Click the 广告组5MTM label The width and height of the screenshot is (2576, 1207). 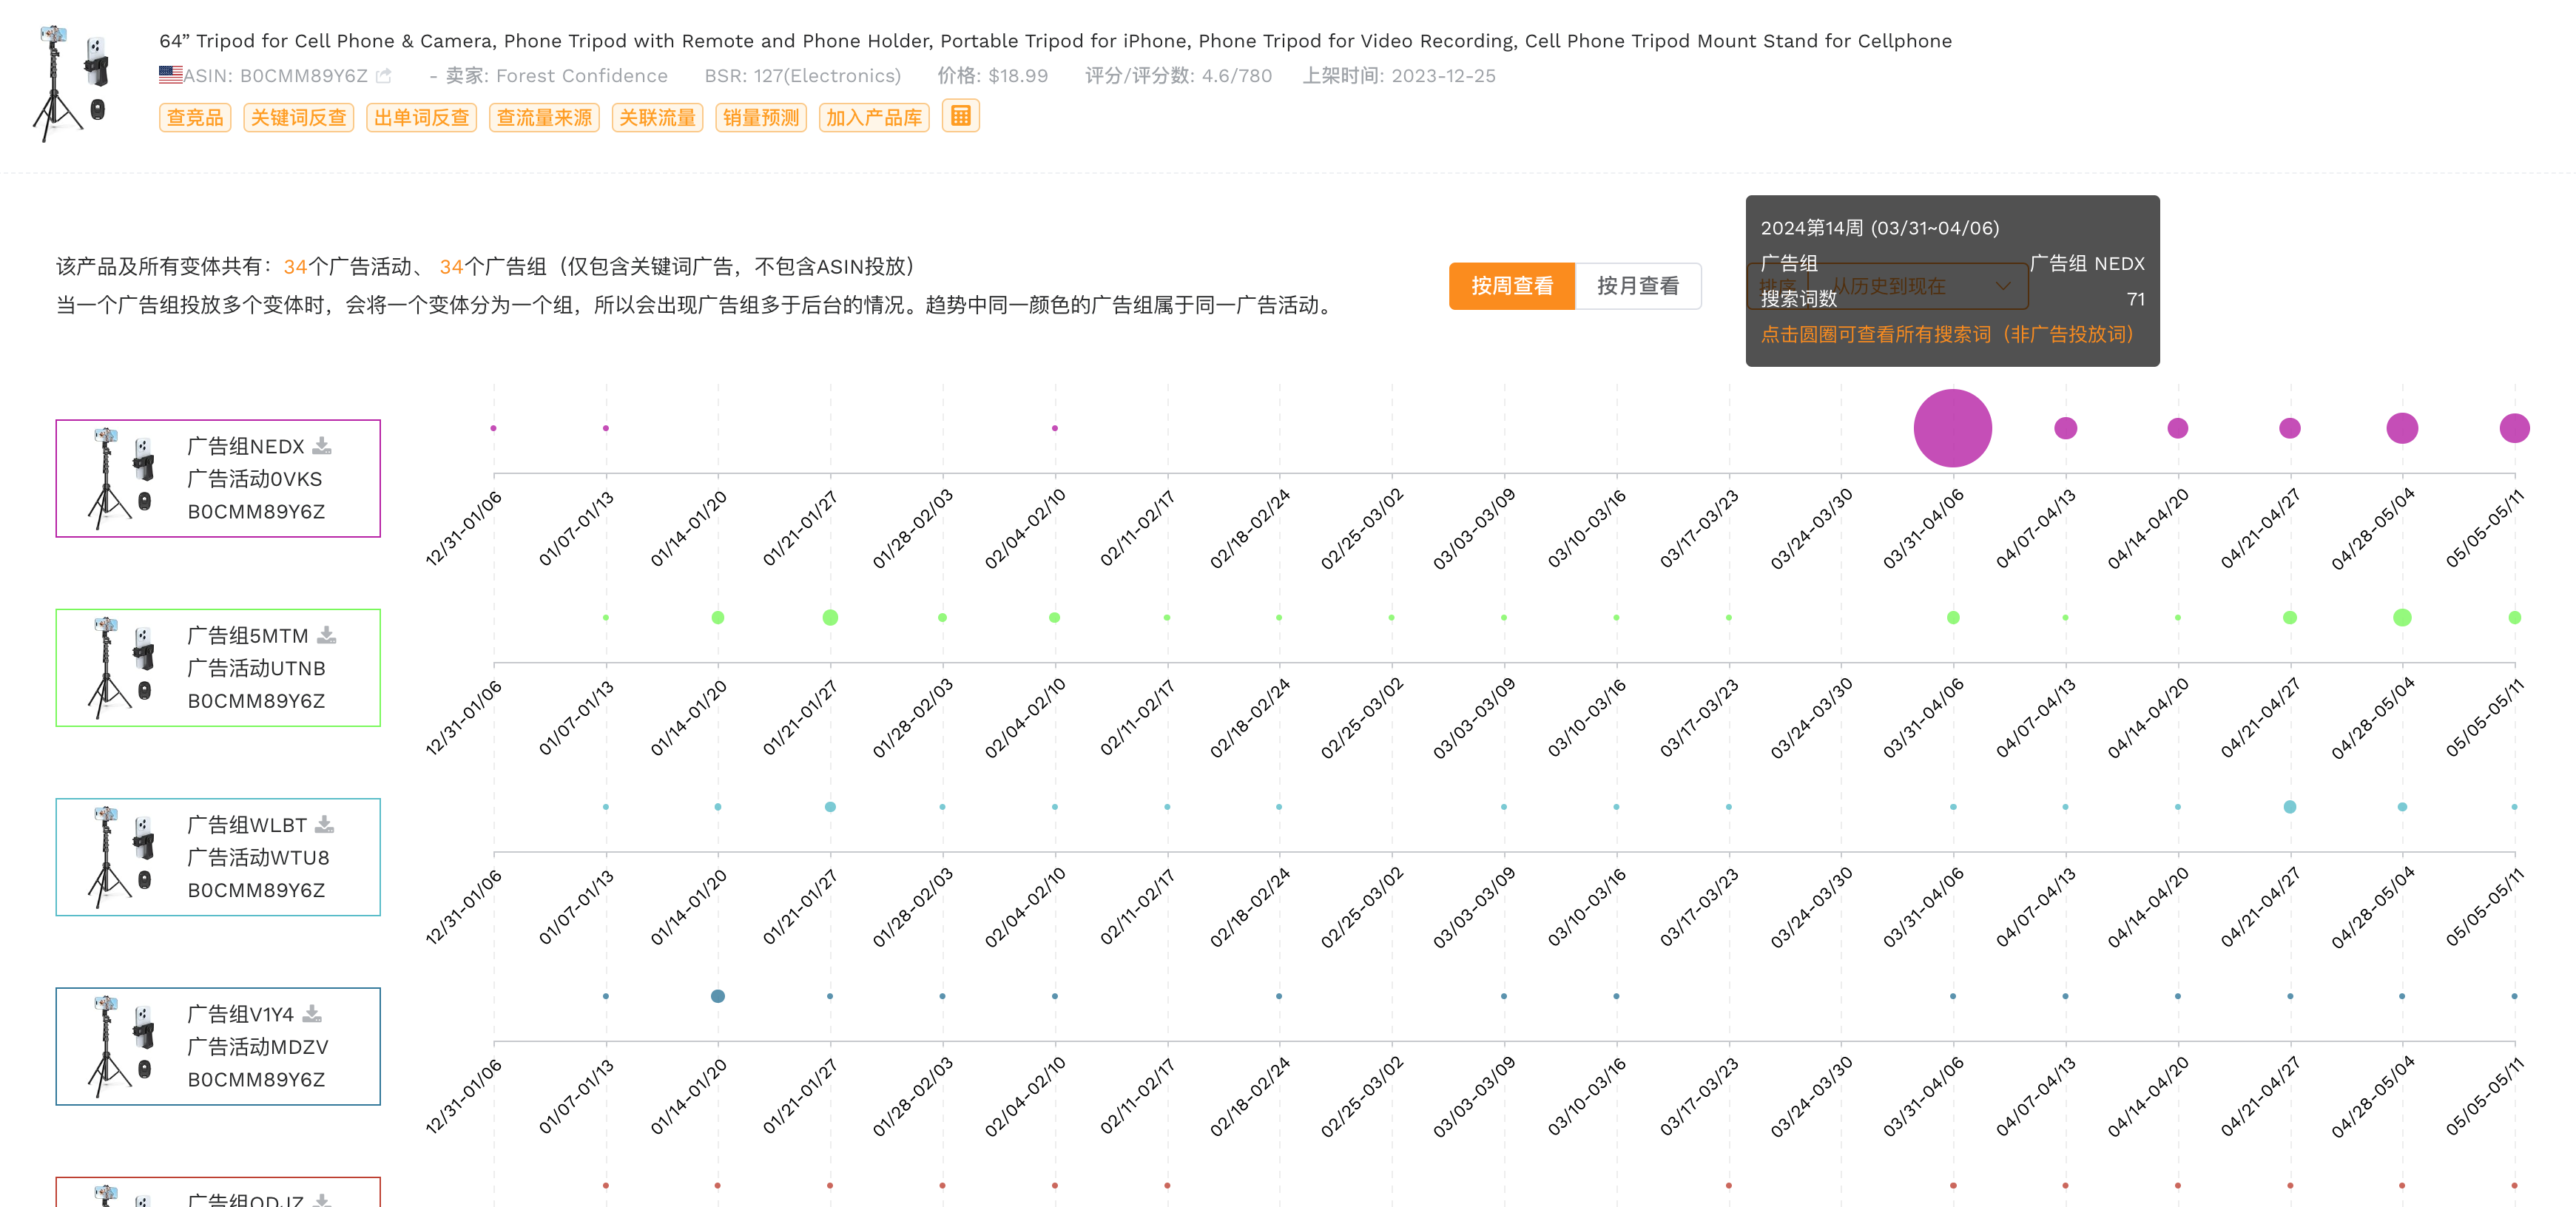point(248,635)
